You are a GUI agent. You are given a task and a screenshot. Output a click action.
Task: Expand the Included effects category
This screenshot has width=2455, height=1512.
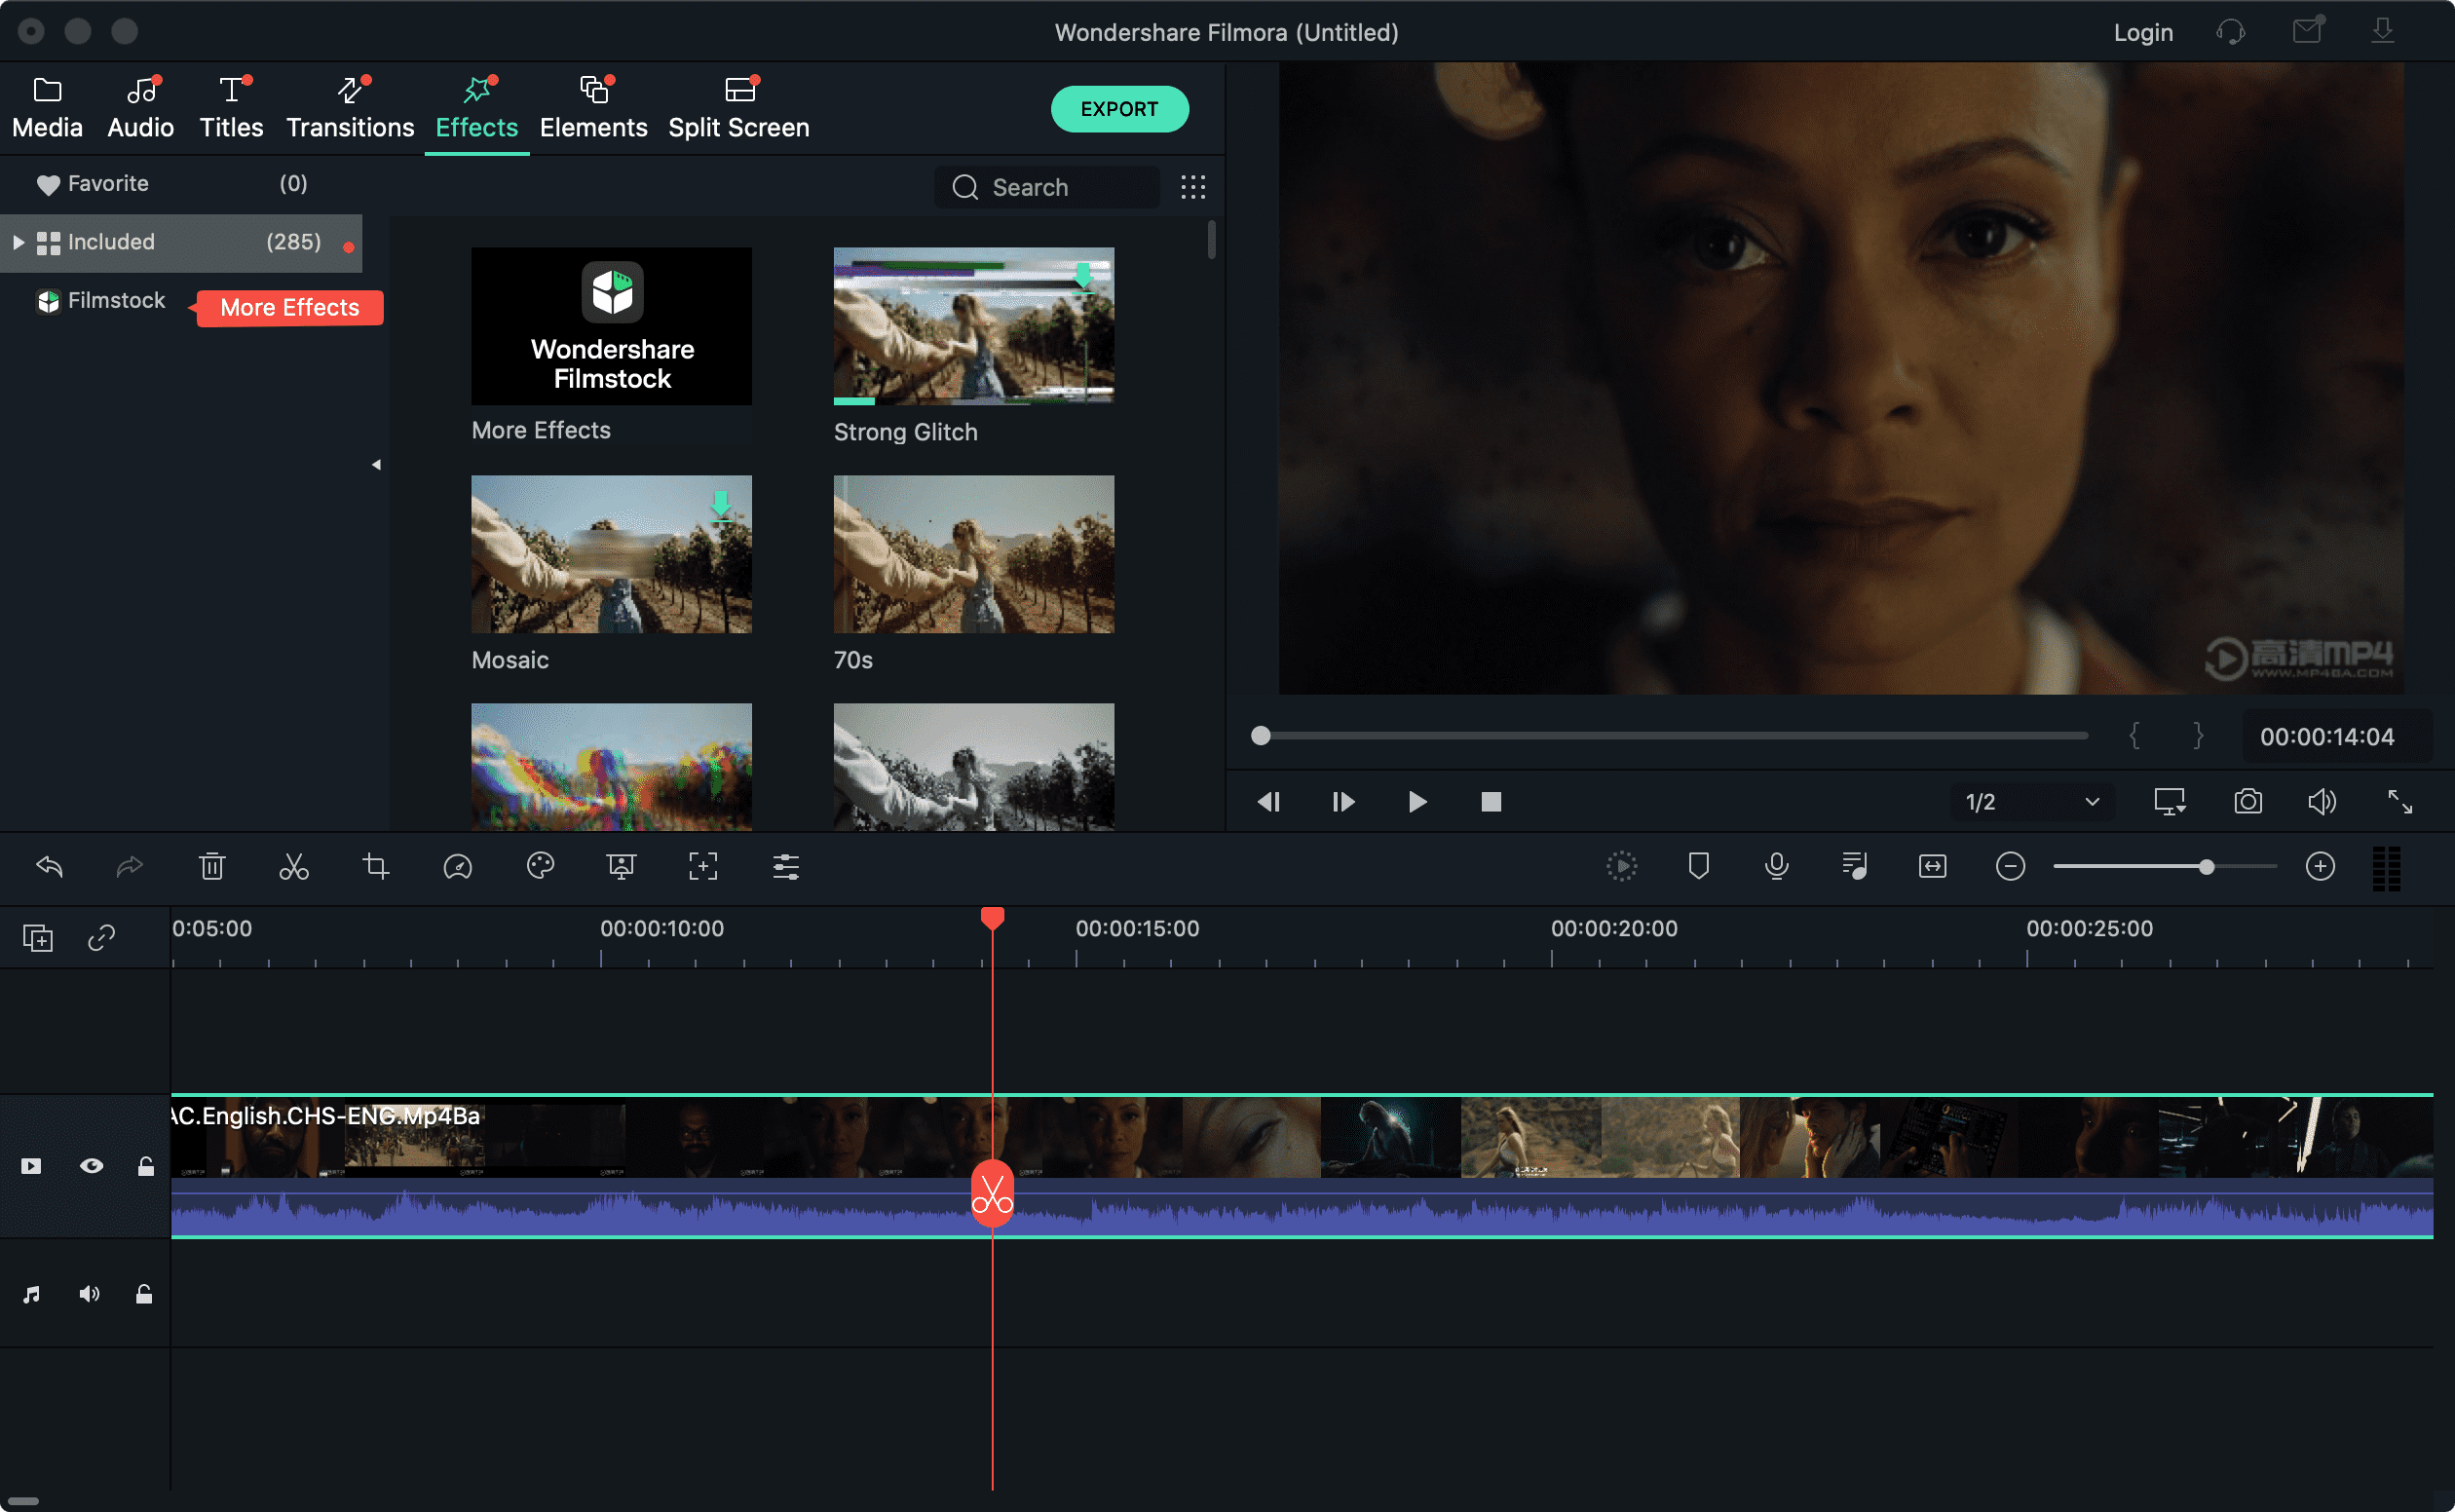(18, 242)
